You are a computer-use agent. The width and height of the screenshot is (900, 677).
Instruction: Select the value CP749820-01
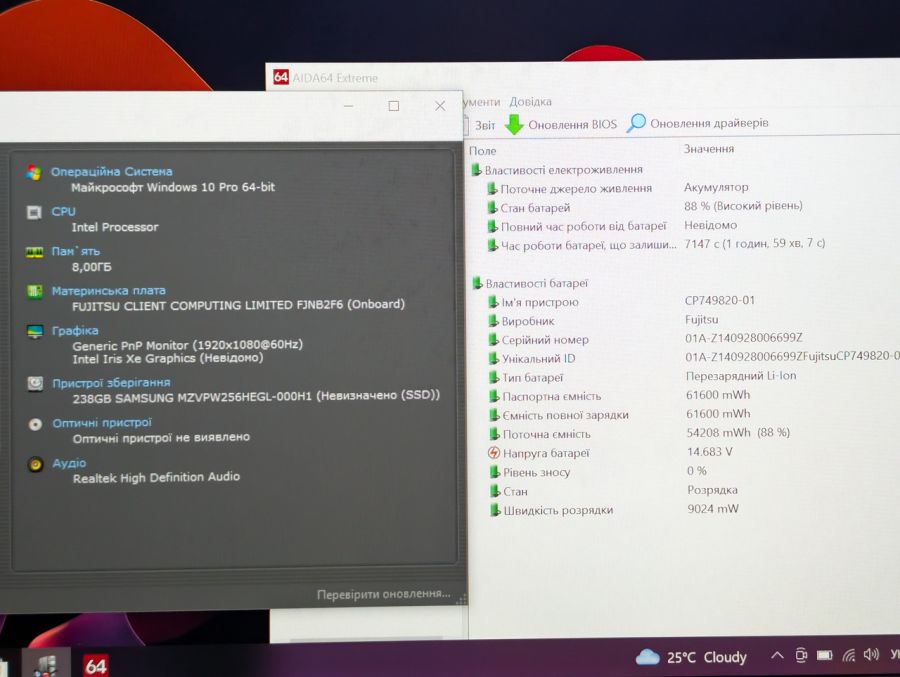point(720,300)
